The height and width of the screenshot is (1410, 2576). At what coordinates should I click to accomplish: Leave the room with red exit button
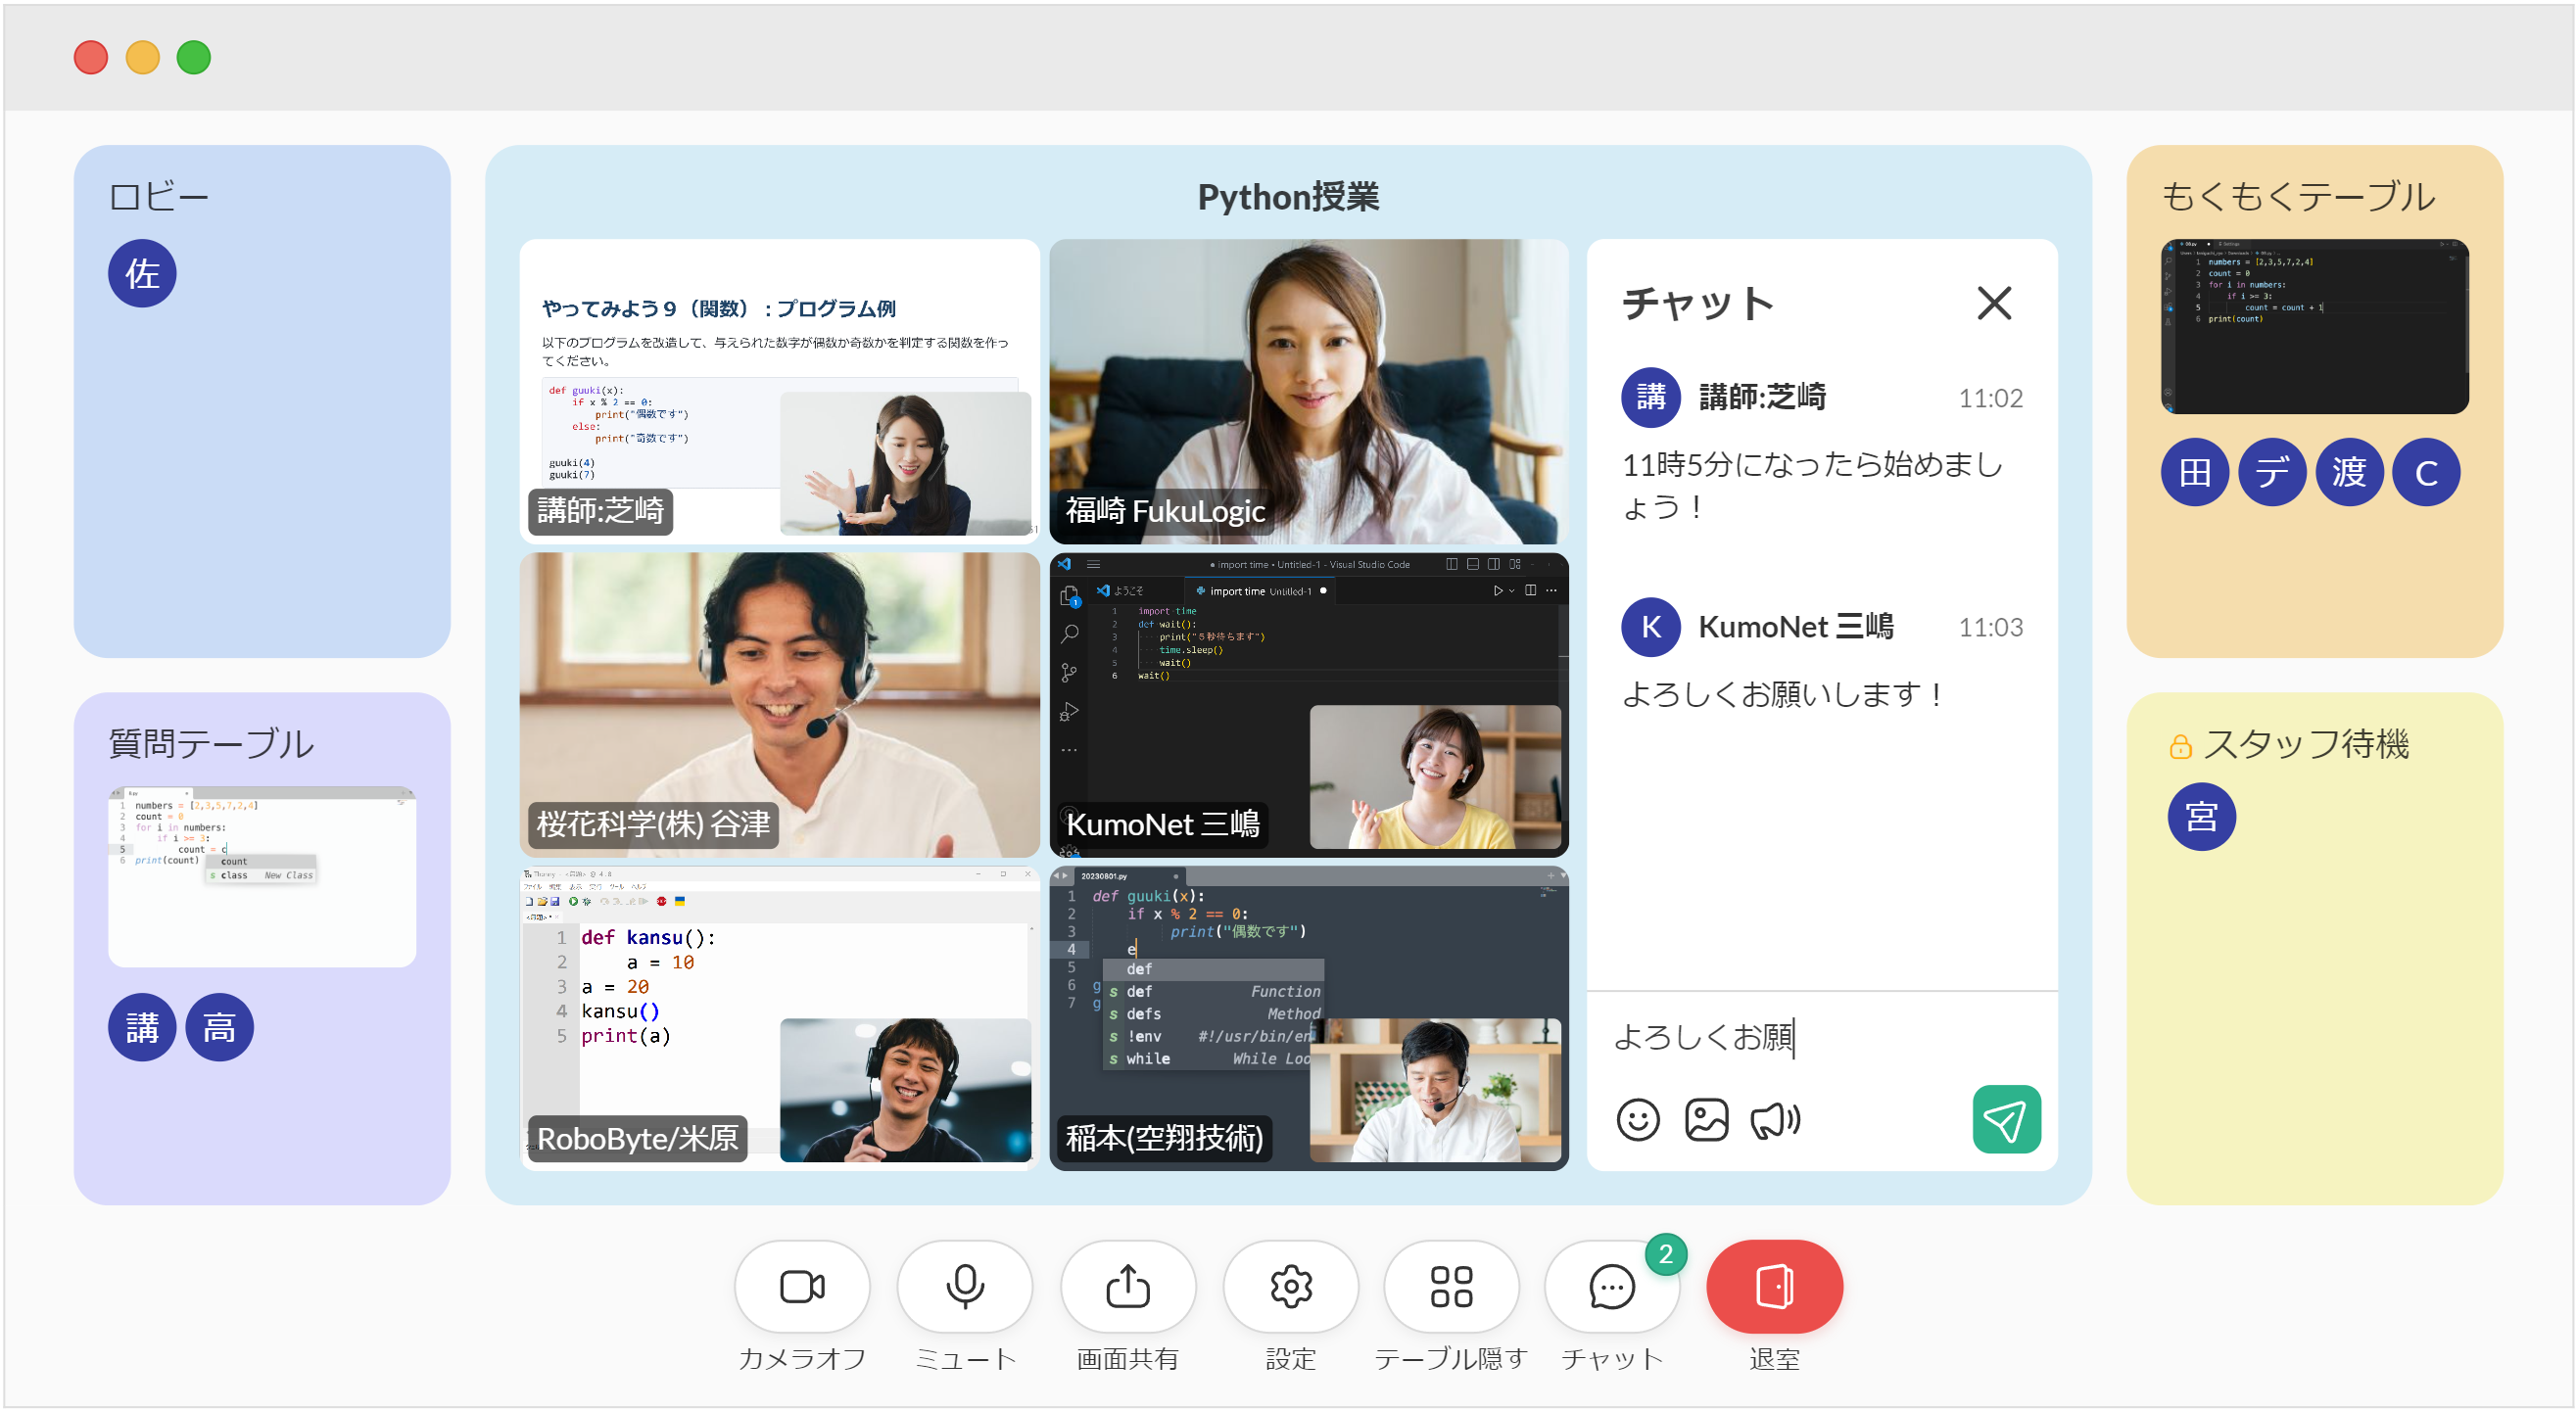coord(1774,1286)
